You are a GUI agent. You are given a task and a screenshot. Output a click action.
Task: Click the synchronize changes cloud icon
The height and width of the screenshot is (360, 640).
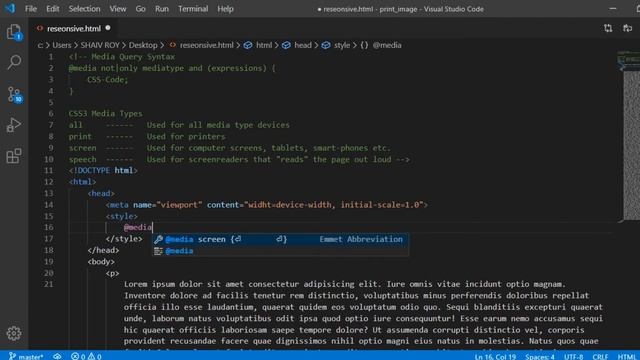point(57,356)
